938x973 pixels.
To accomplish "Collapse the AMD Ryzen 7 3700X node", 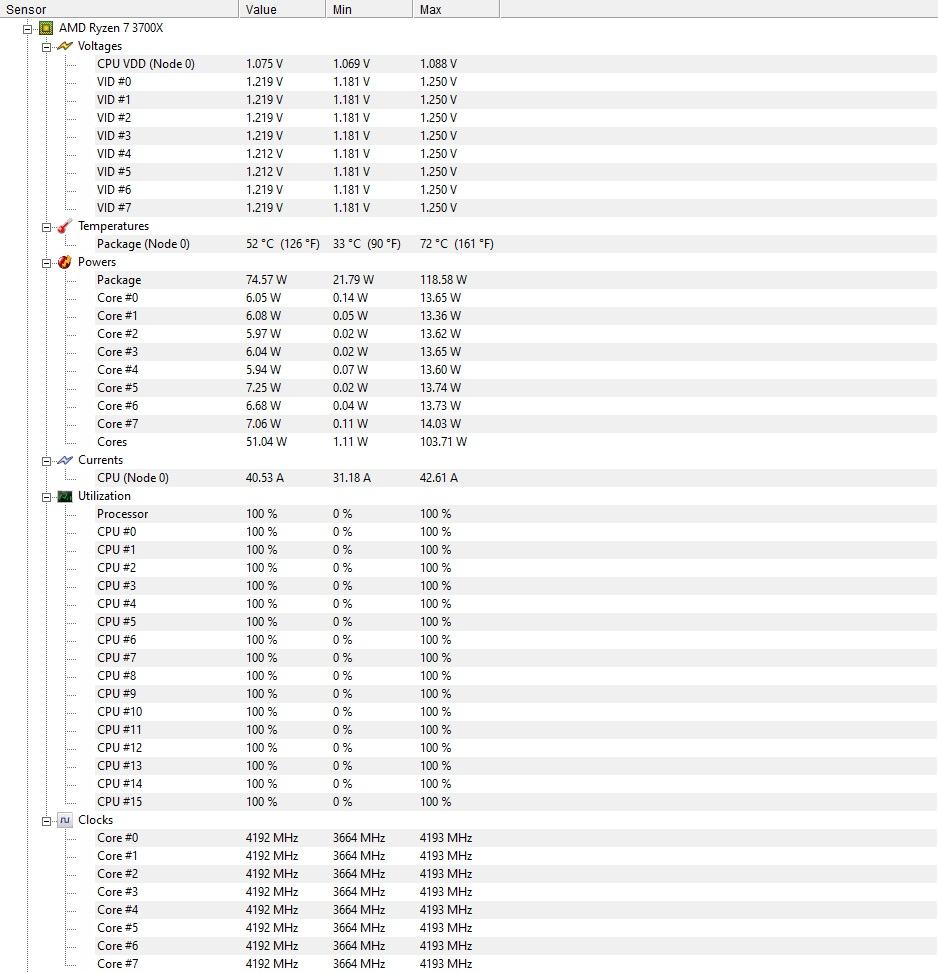I will click(27, 29).
